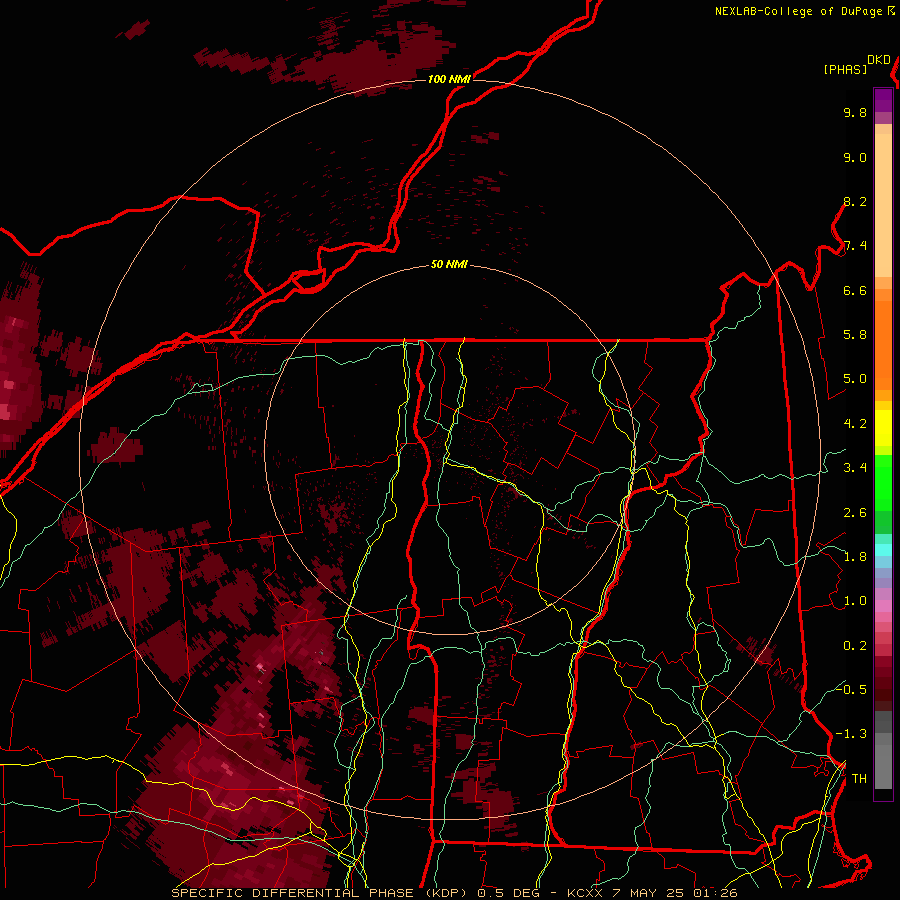Select the 1.0 scale value
Screen dimensions: 900x900
[x=855, y=601]
